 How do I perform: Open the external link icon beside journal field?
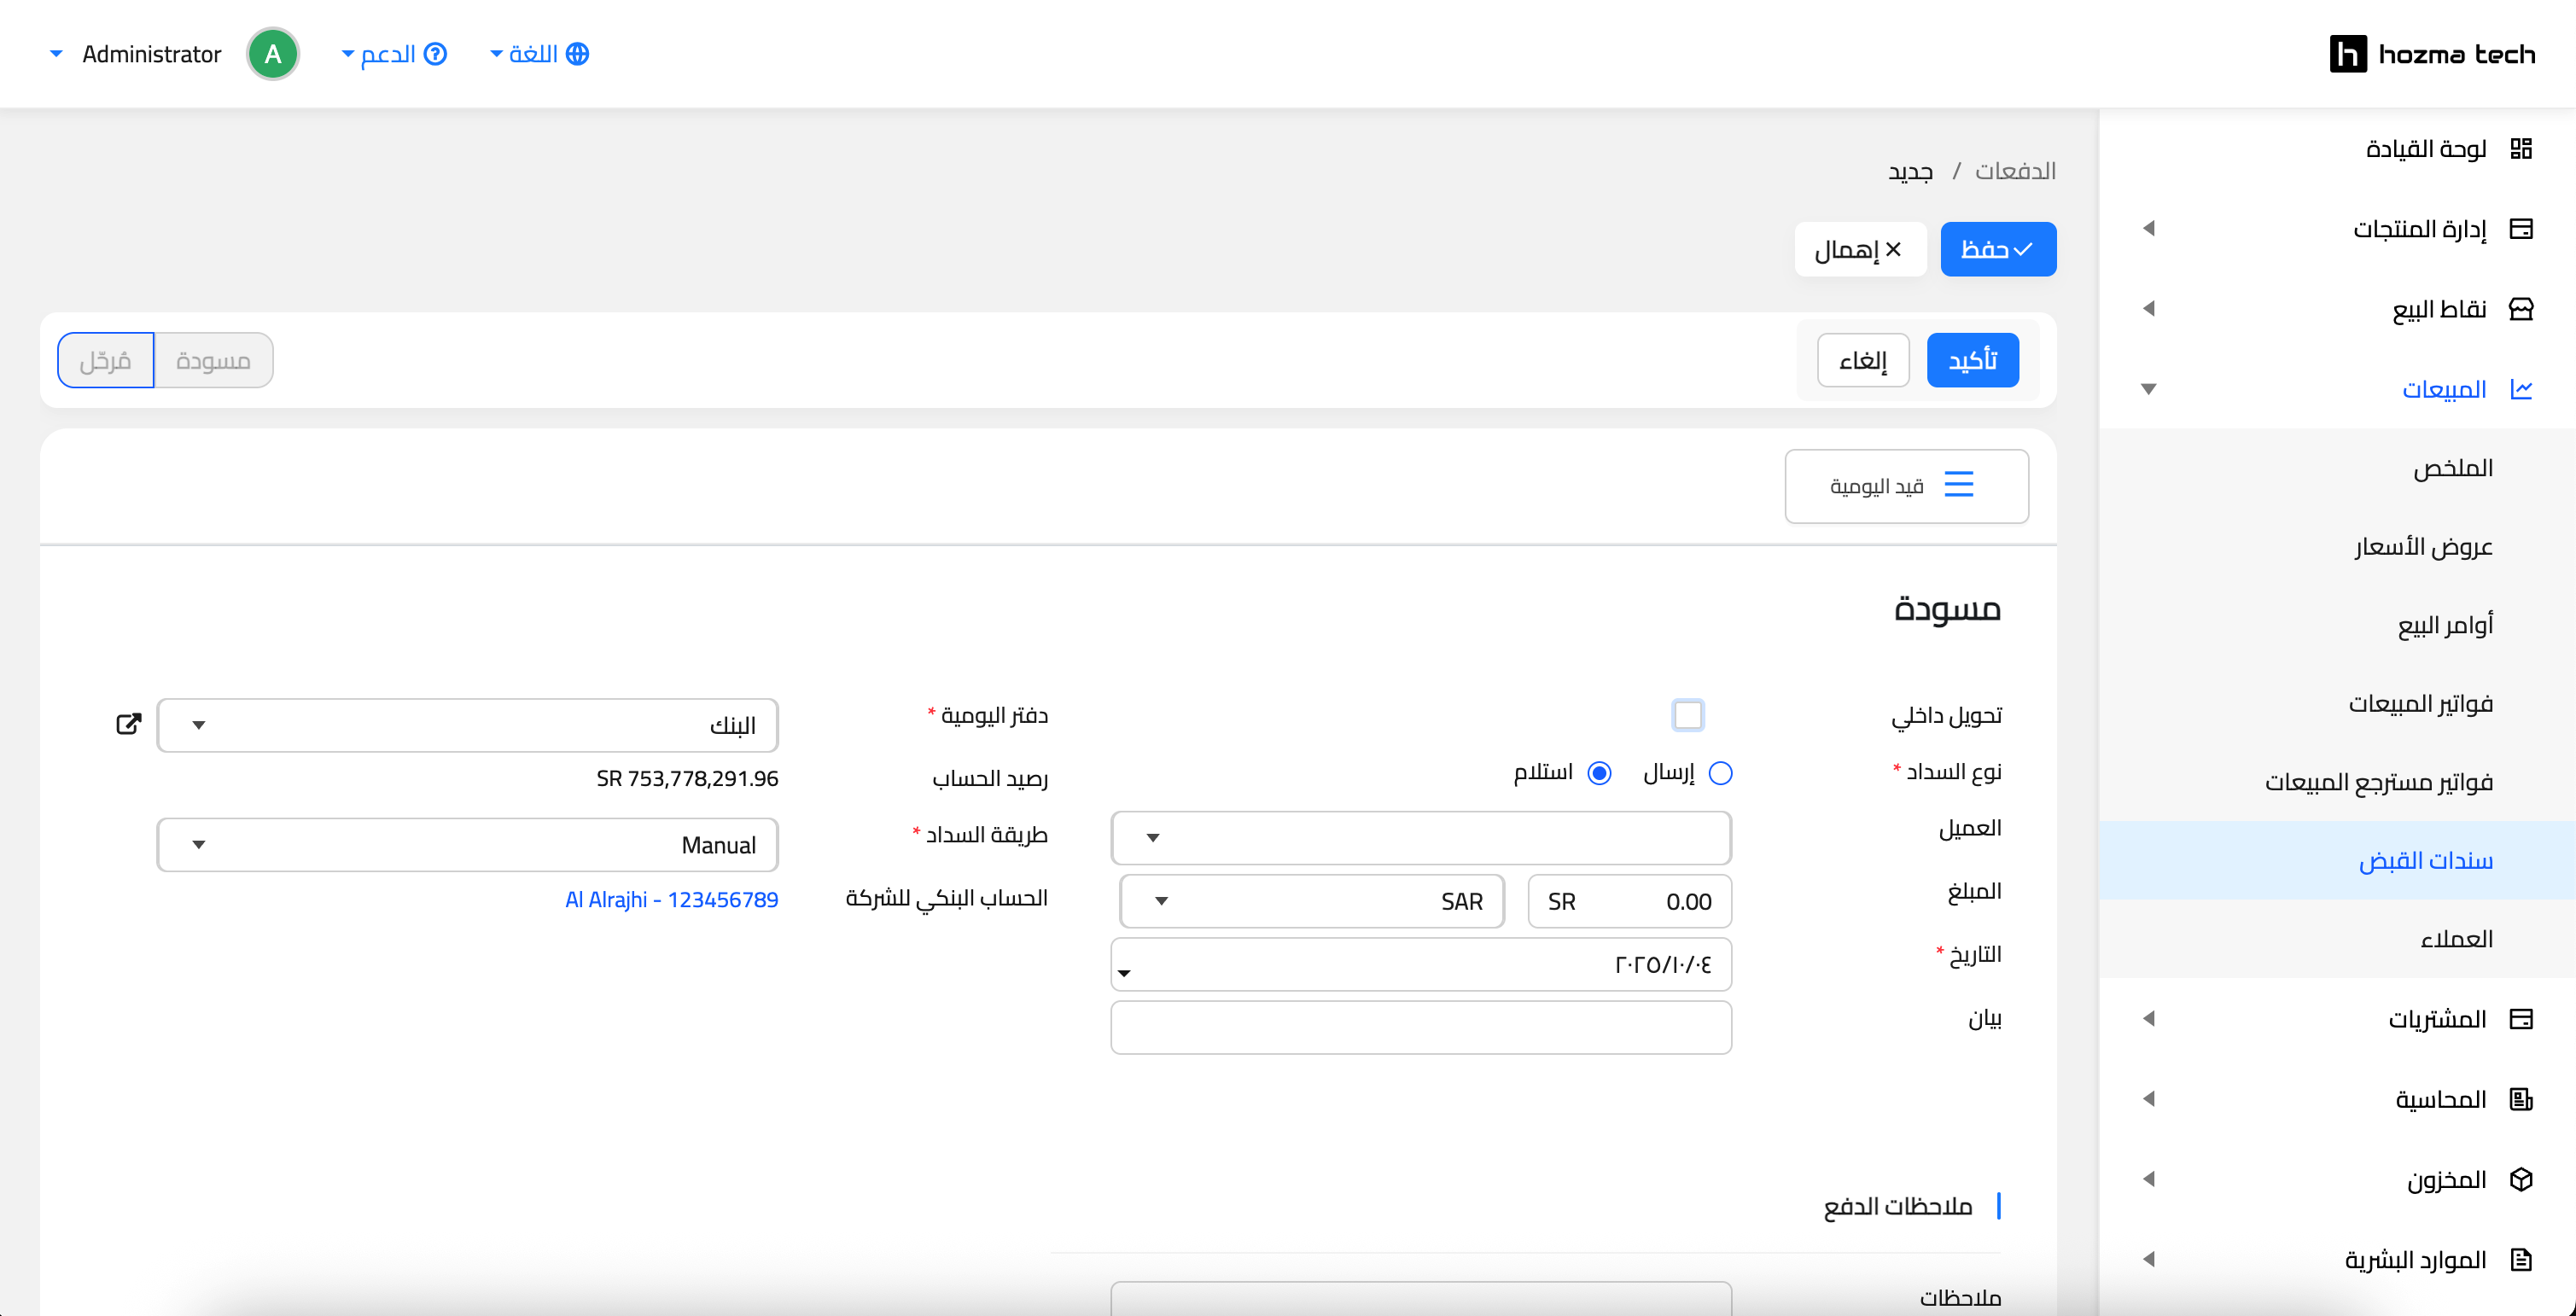click(129, 723)
